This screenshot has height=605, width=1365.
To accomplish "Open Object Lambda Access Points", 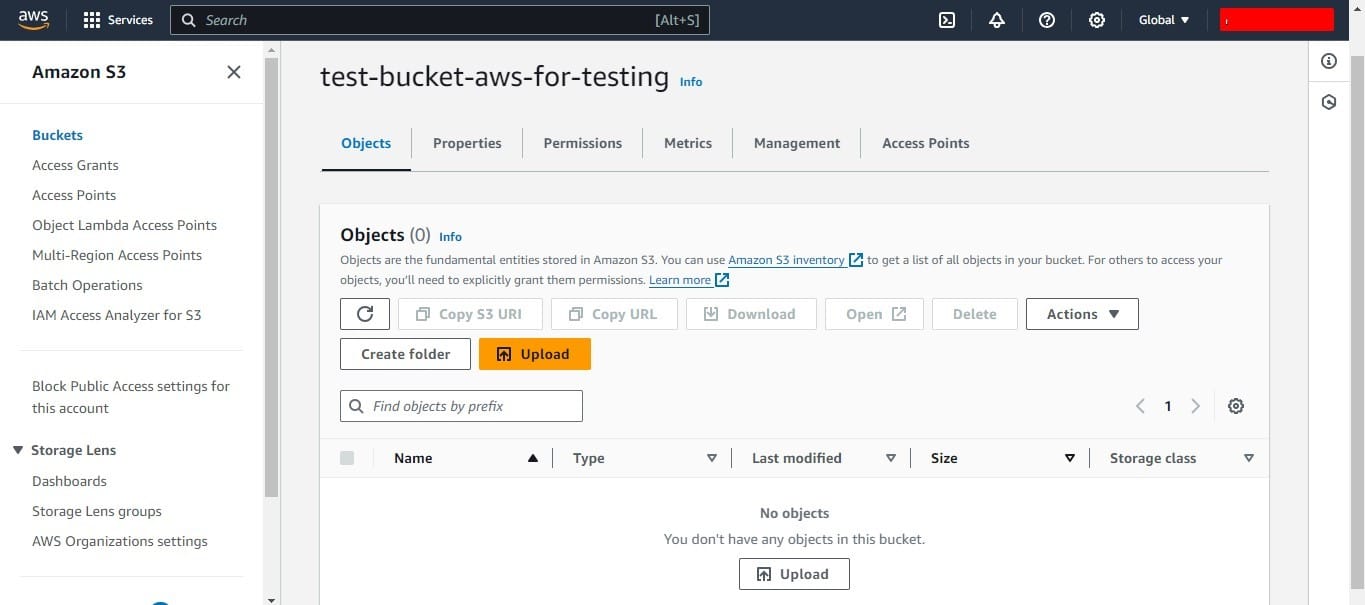I will pos(124,225).
